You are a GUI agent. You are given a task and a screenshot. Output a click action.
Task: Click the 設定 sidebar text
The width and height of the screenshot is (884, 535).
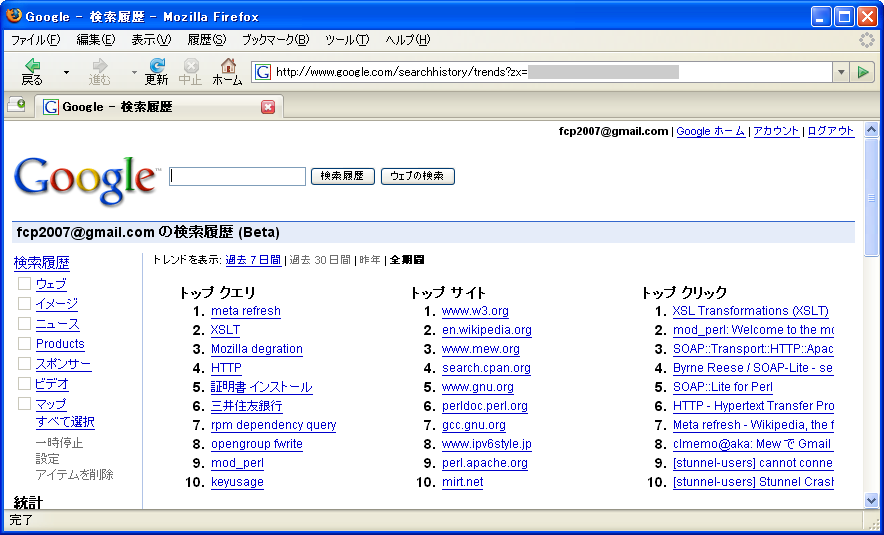coord(47,458)
